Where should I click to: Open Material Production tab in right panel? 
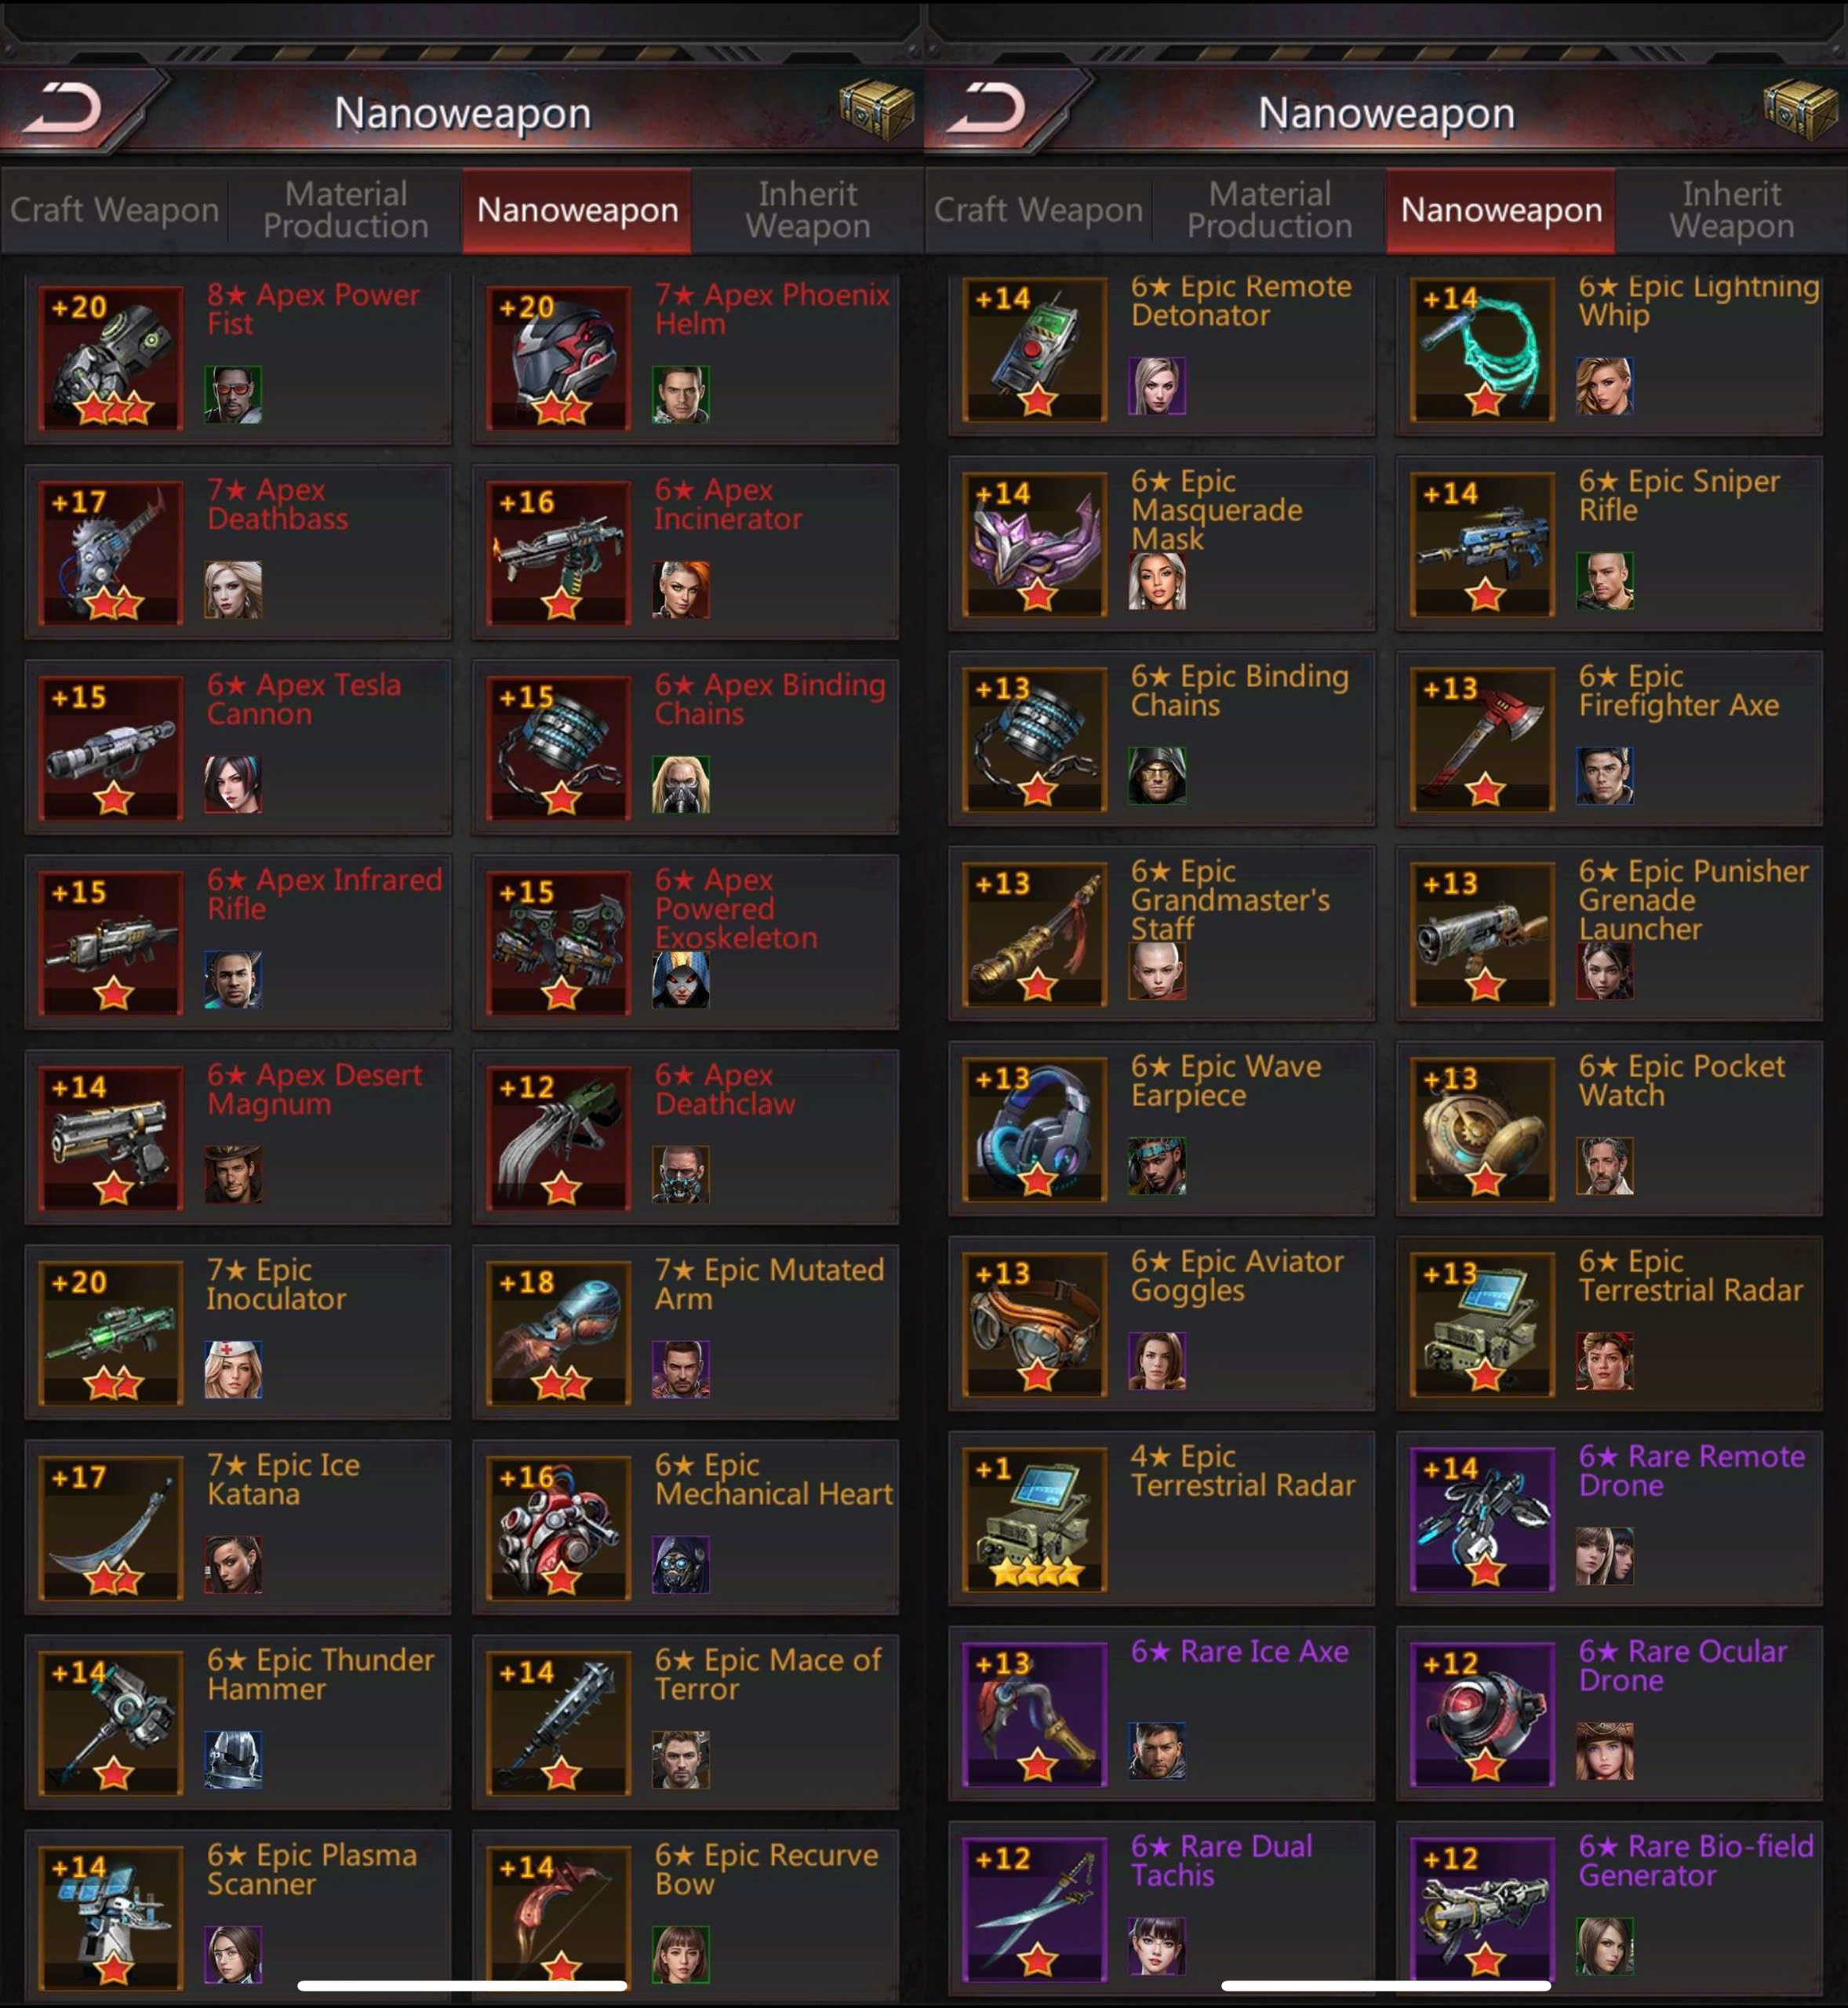tap(1269, 210)
